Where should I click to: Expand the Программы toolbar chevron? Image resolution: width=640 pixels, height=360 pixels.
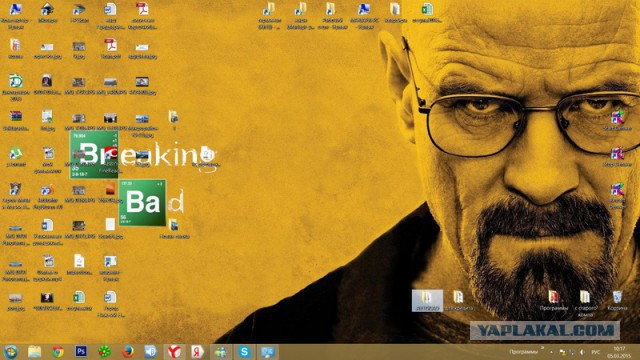(x=542, y=348)
